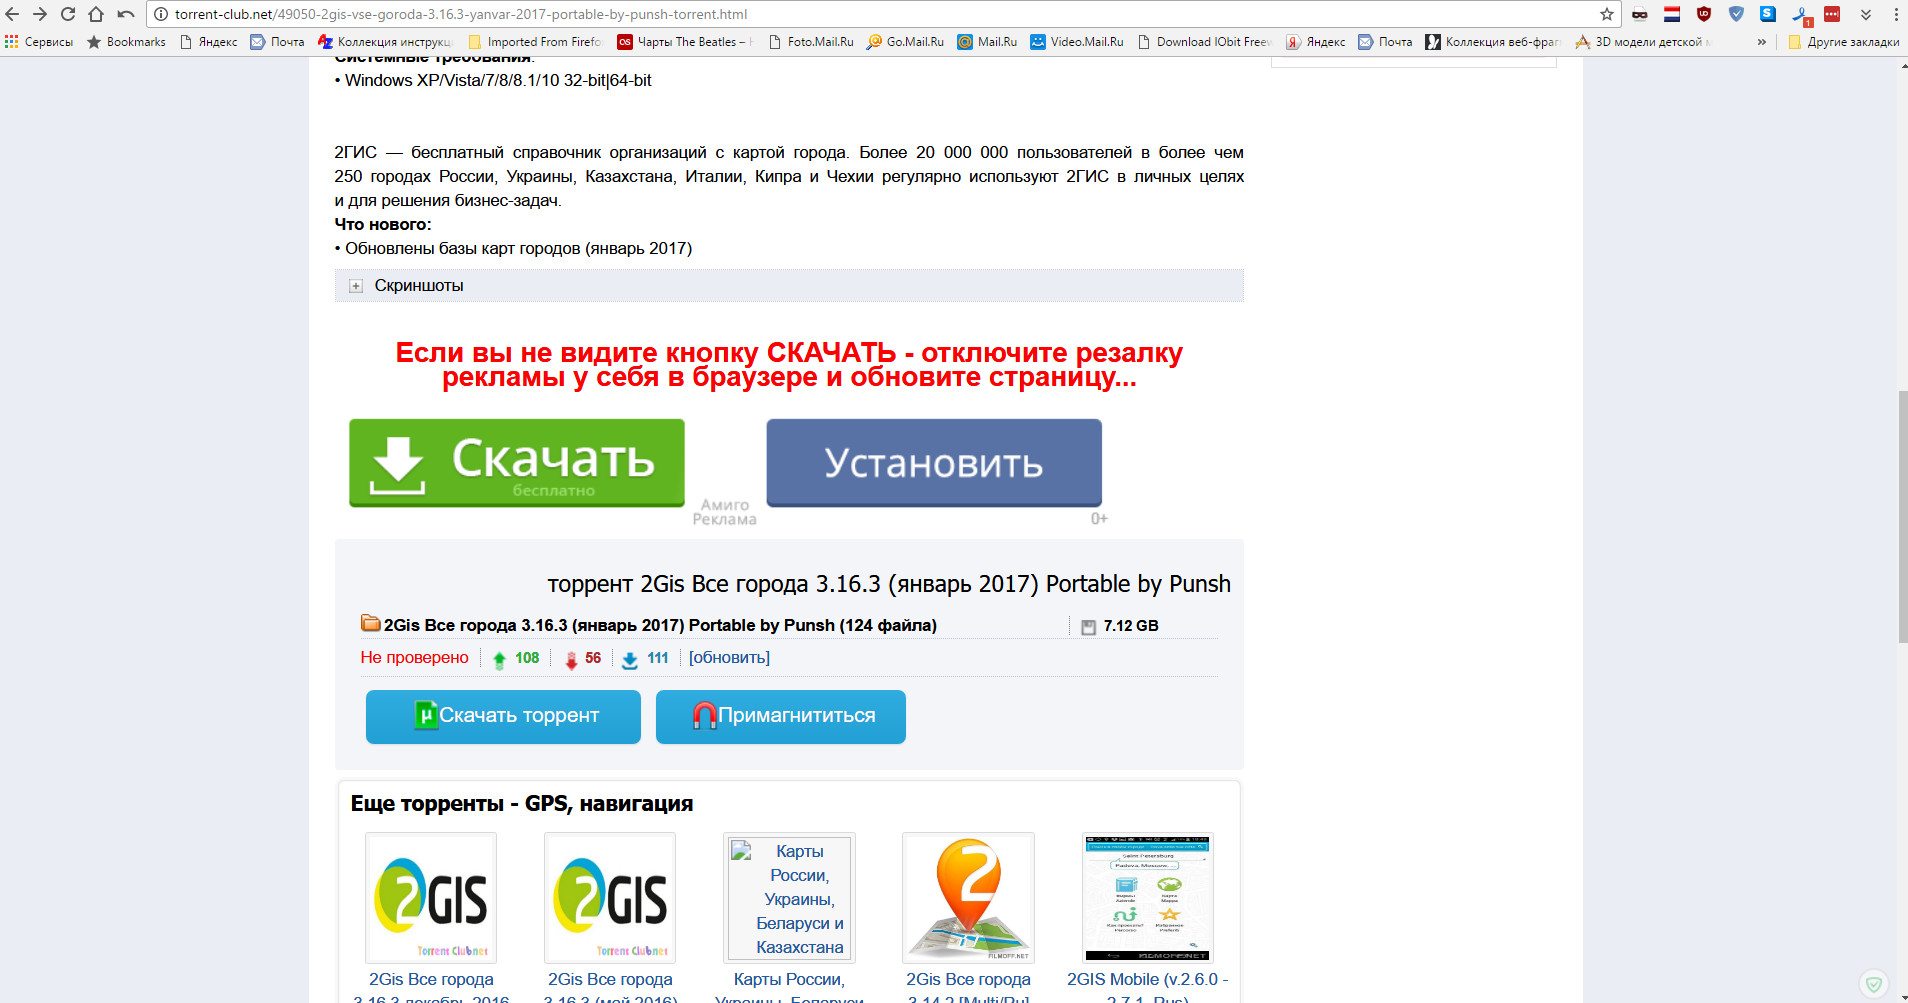Click the Примагнититься magnet button

coord(781,716)
